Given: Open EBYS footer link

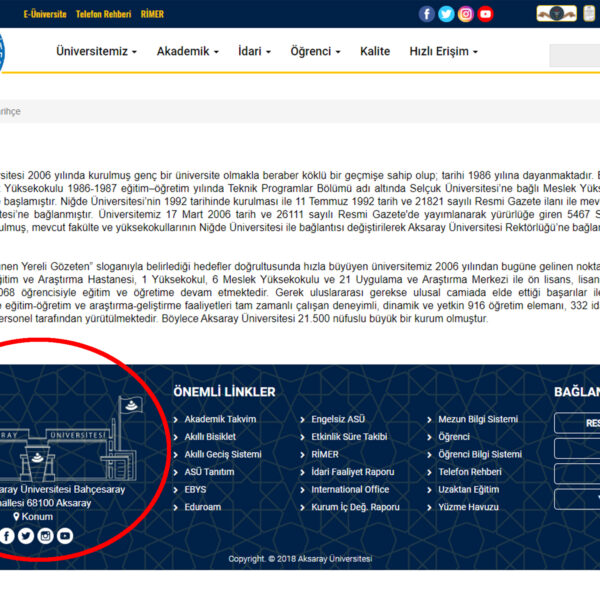Looking at the screenshot, I should [x=195, y=490].
